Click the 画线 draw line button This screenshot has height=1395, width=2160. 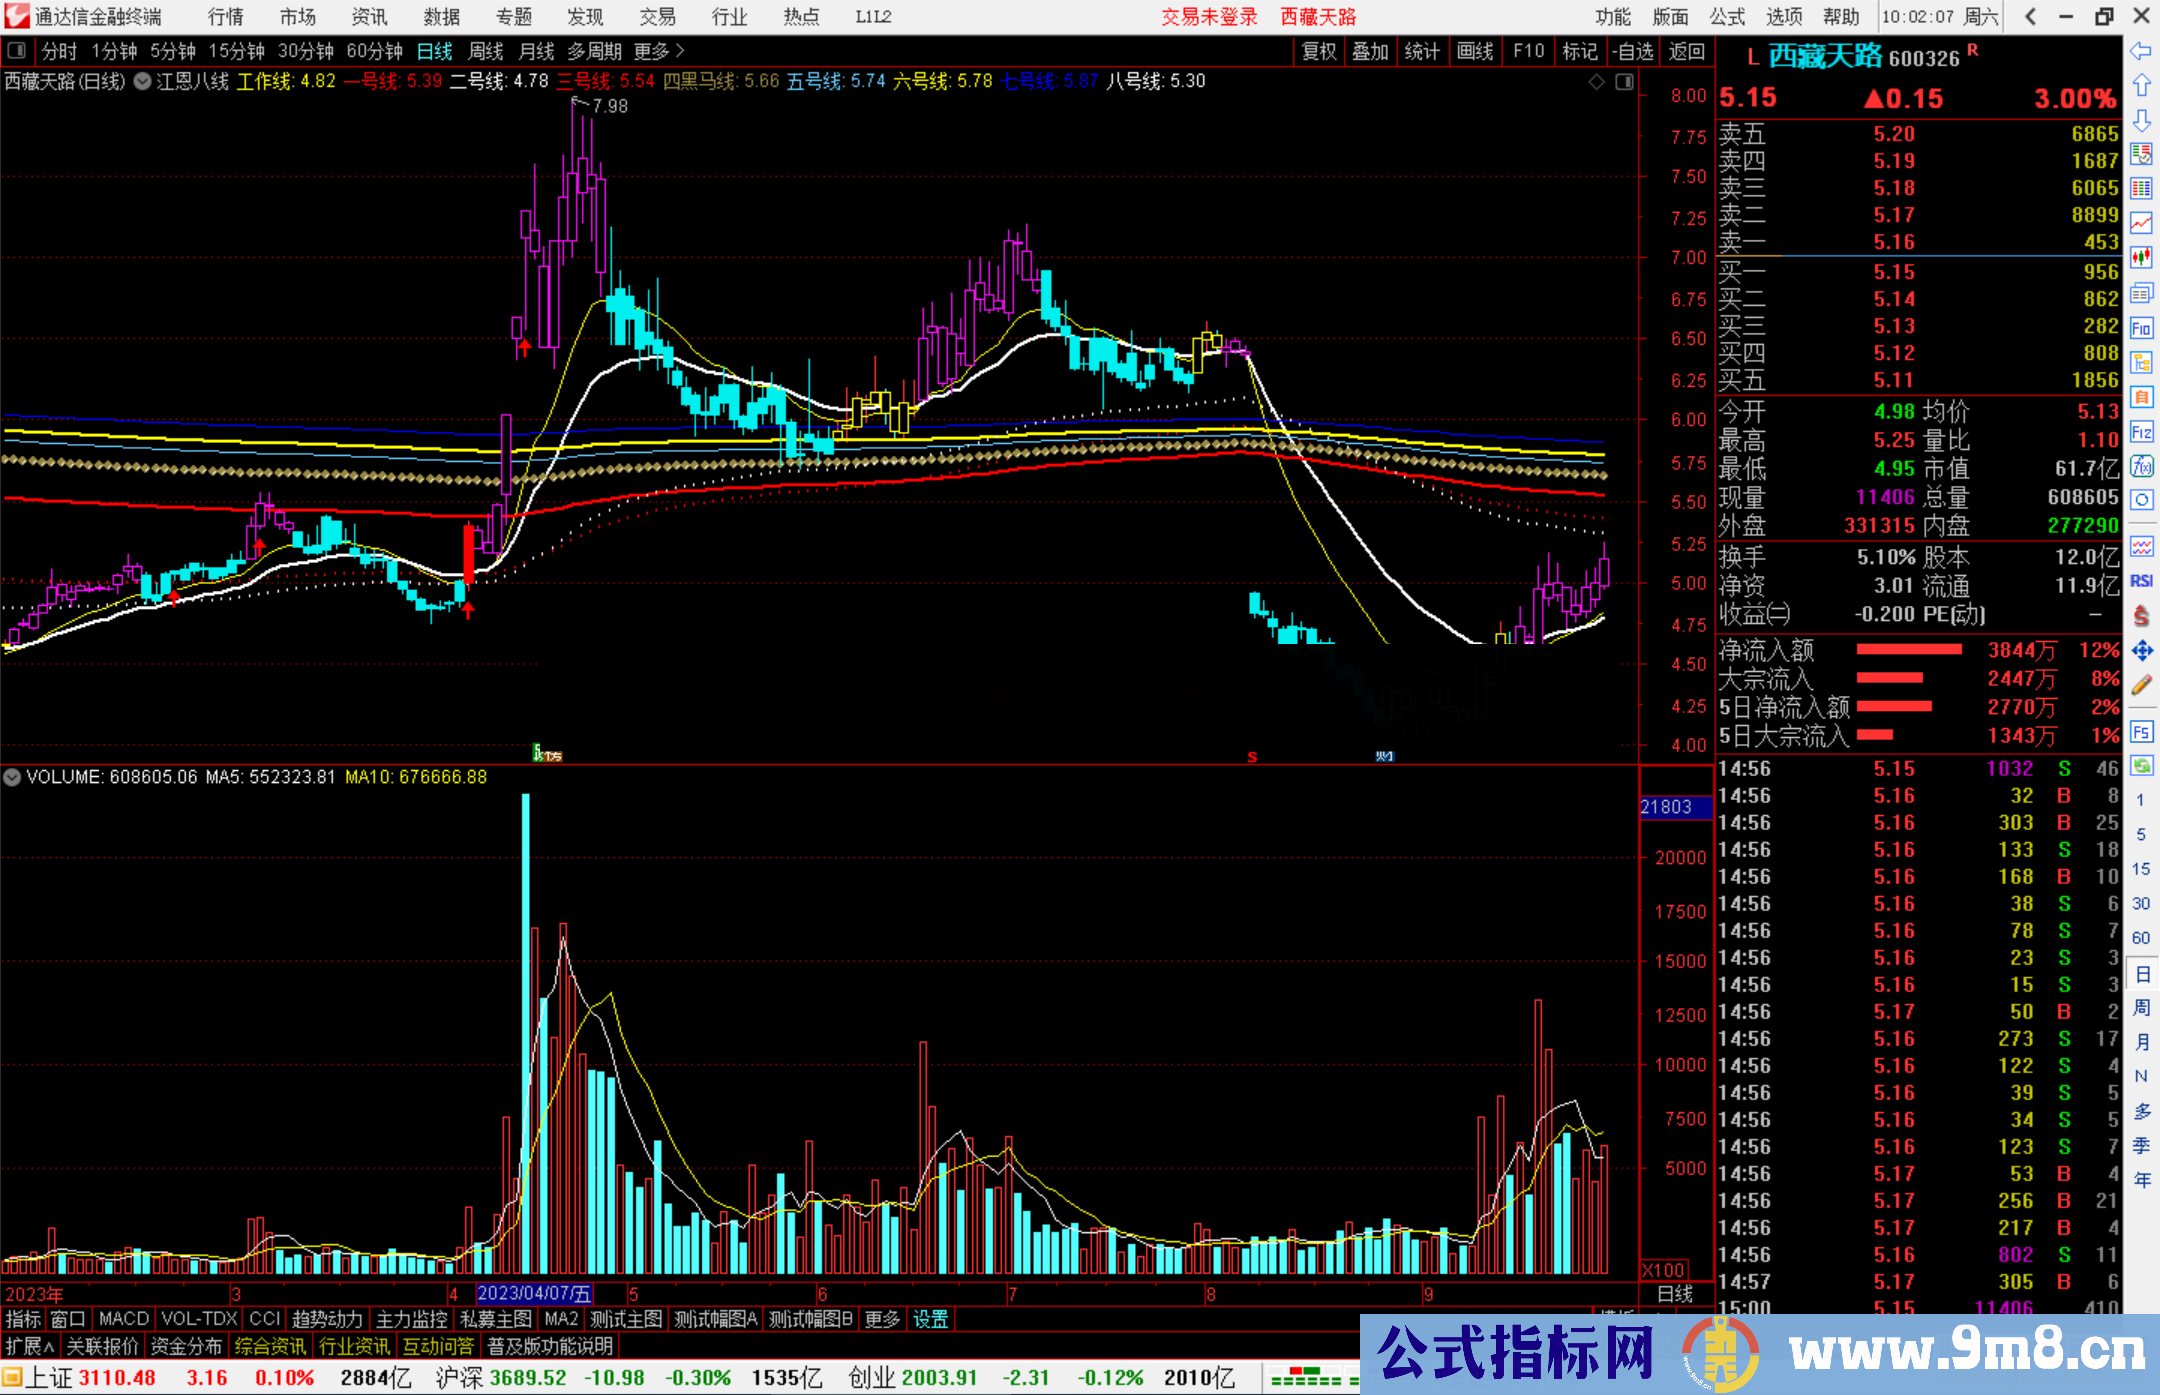pyautogui.click(x=1475, y=51)
